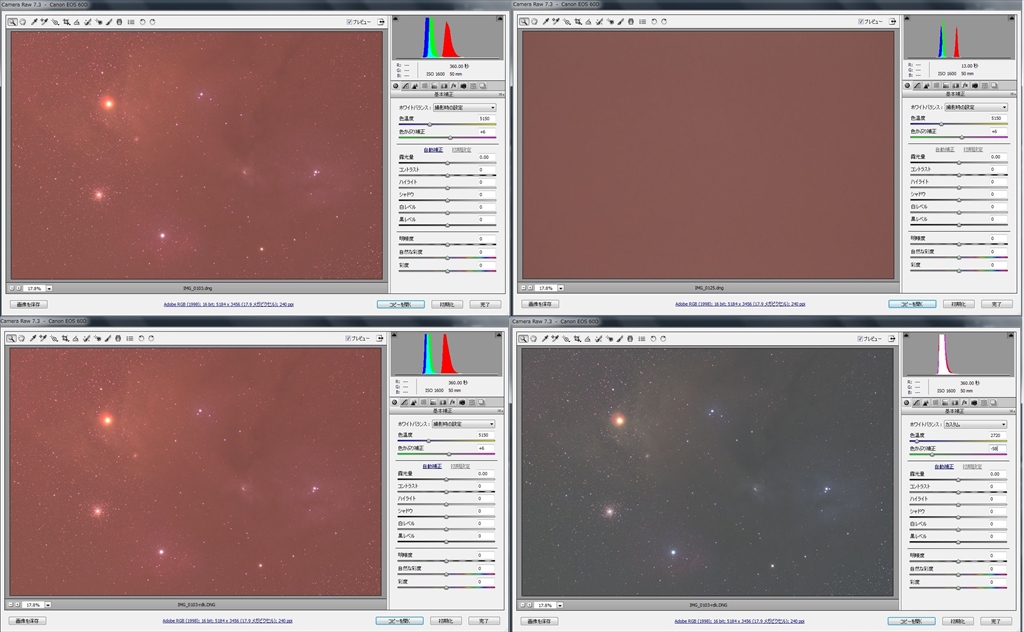The width and height of the screenshot is (1024, 632).
Task: Click 色かぶり補正 slider handle in gray IMG_0103-rdk window
Action: tap(931, 454)
